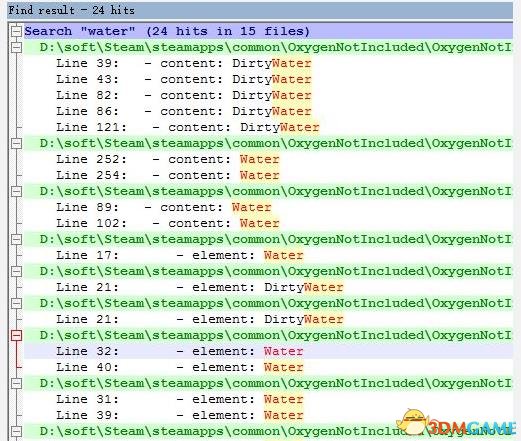Select file path row above Line 89

coord(268,191)
